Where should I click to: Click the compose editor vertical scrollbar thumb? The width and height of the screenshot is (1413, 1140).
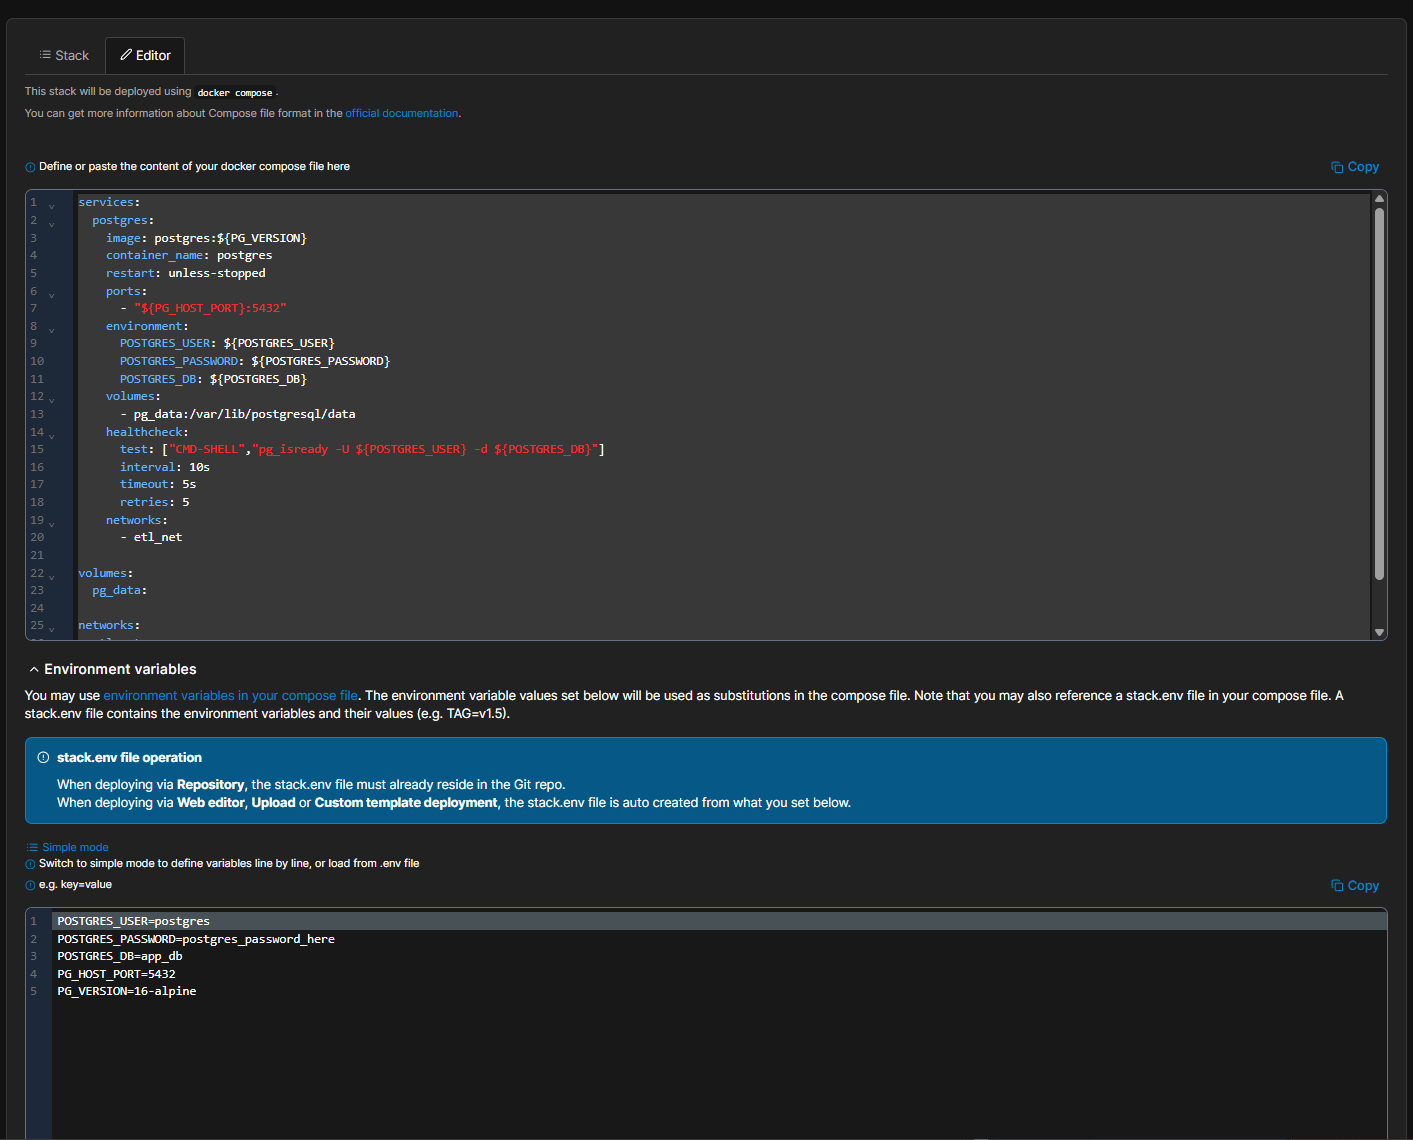(x=1379, y=393)
